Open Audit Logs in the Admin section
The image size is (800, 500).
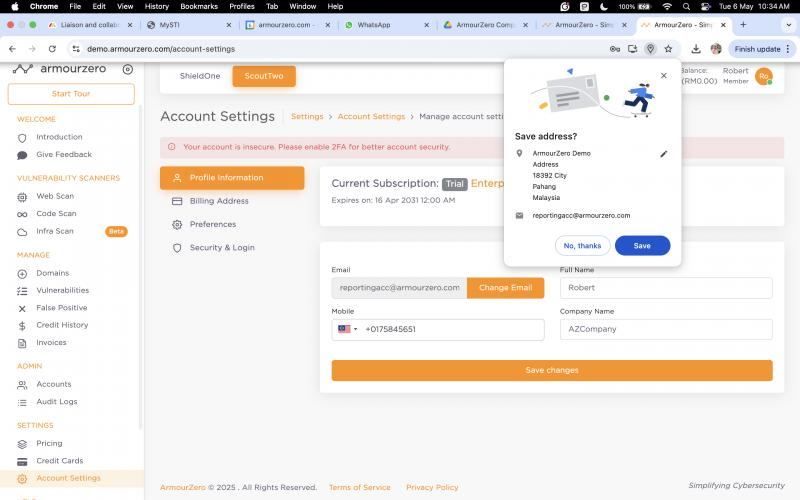(x=56, y=402)
